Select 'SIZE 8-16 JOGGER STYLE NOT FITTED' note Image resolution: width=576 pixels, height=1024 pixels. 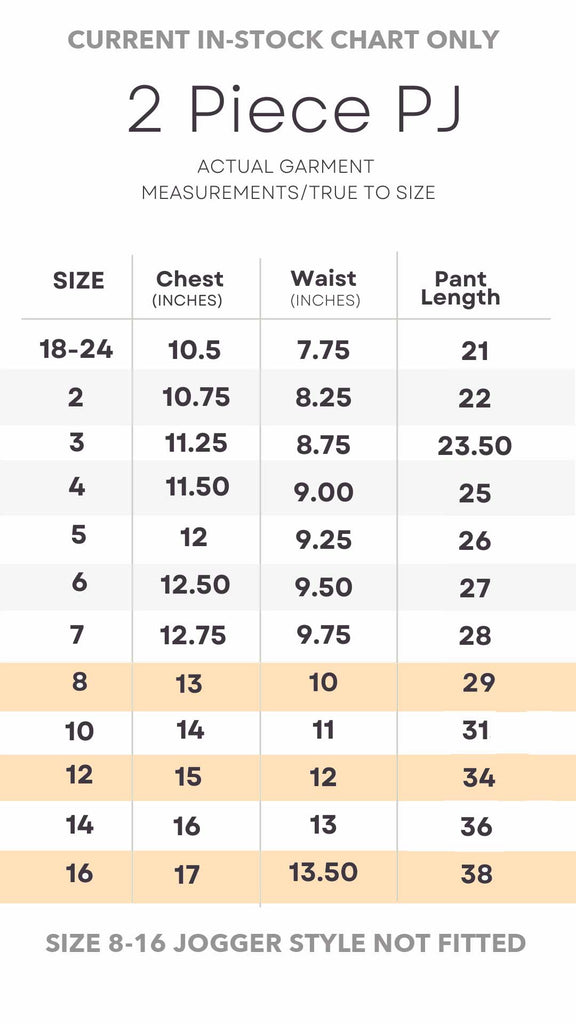coord(285,943)
